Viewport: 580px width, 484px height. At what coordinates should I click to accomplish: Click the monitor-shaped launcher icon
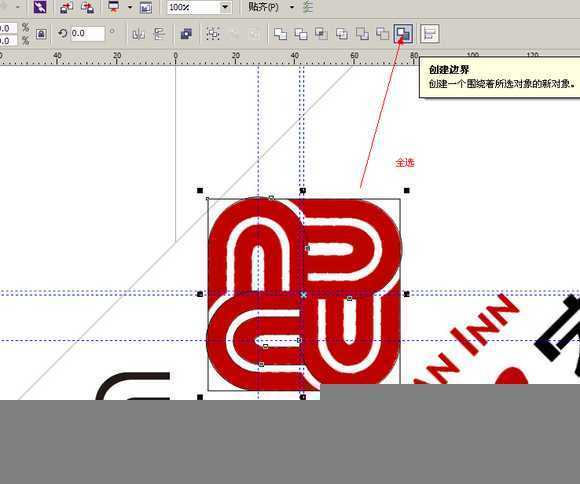[x=114, y=7]
